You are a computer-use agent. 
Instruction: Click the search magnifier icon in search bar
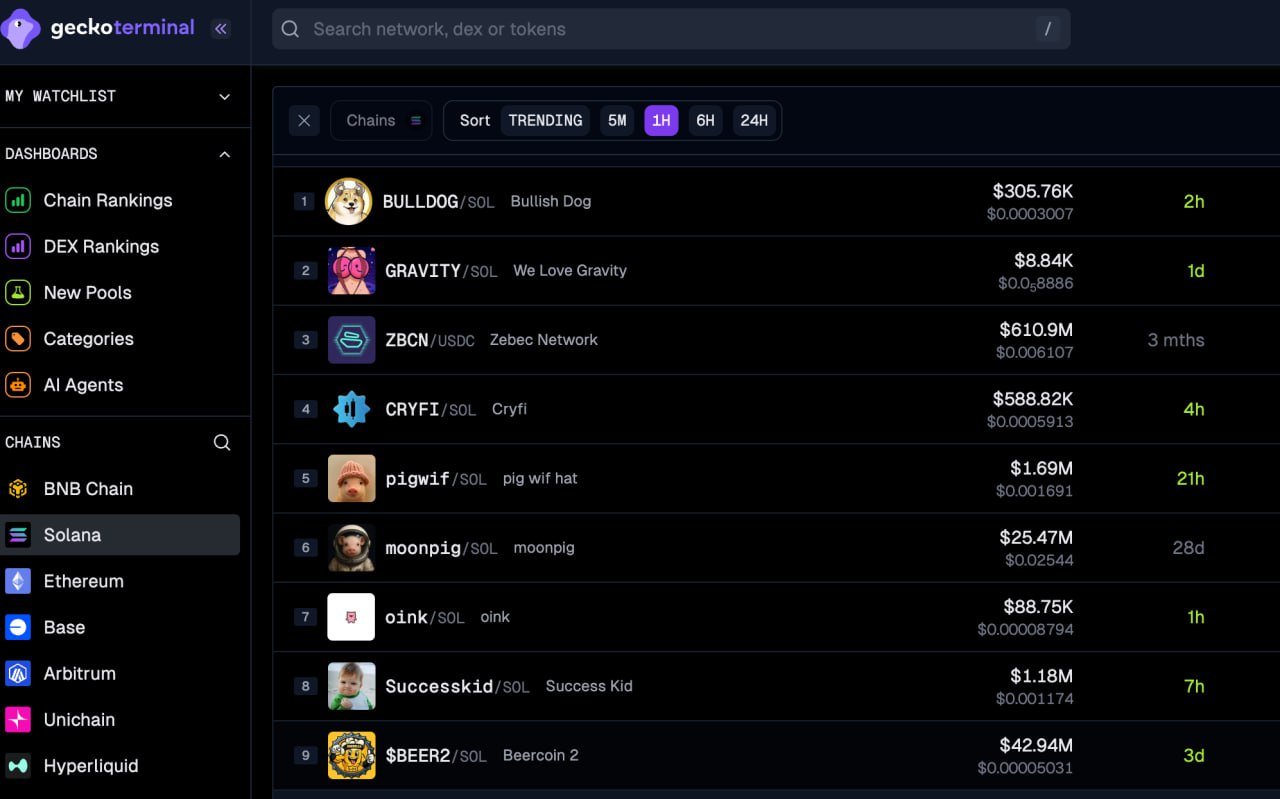pos(290,29)
